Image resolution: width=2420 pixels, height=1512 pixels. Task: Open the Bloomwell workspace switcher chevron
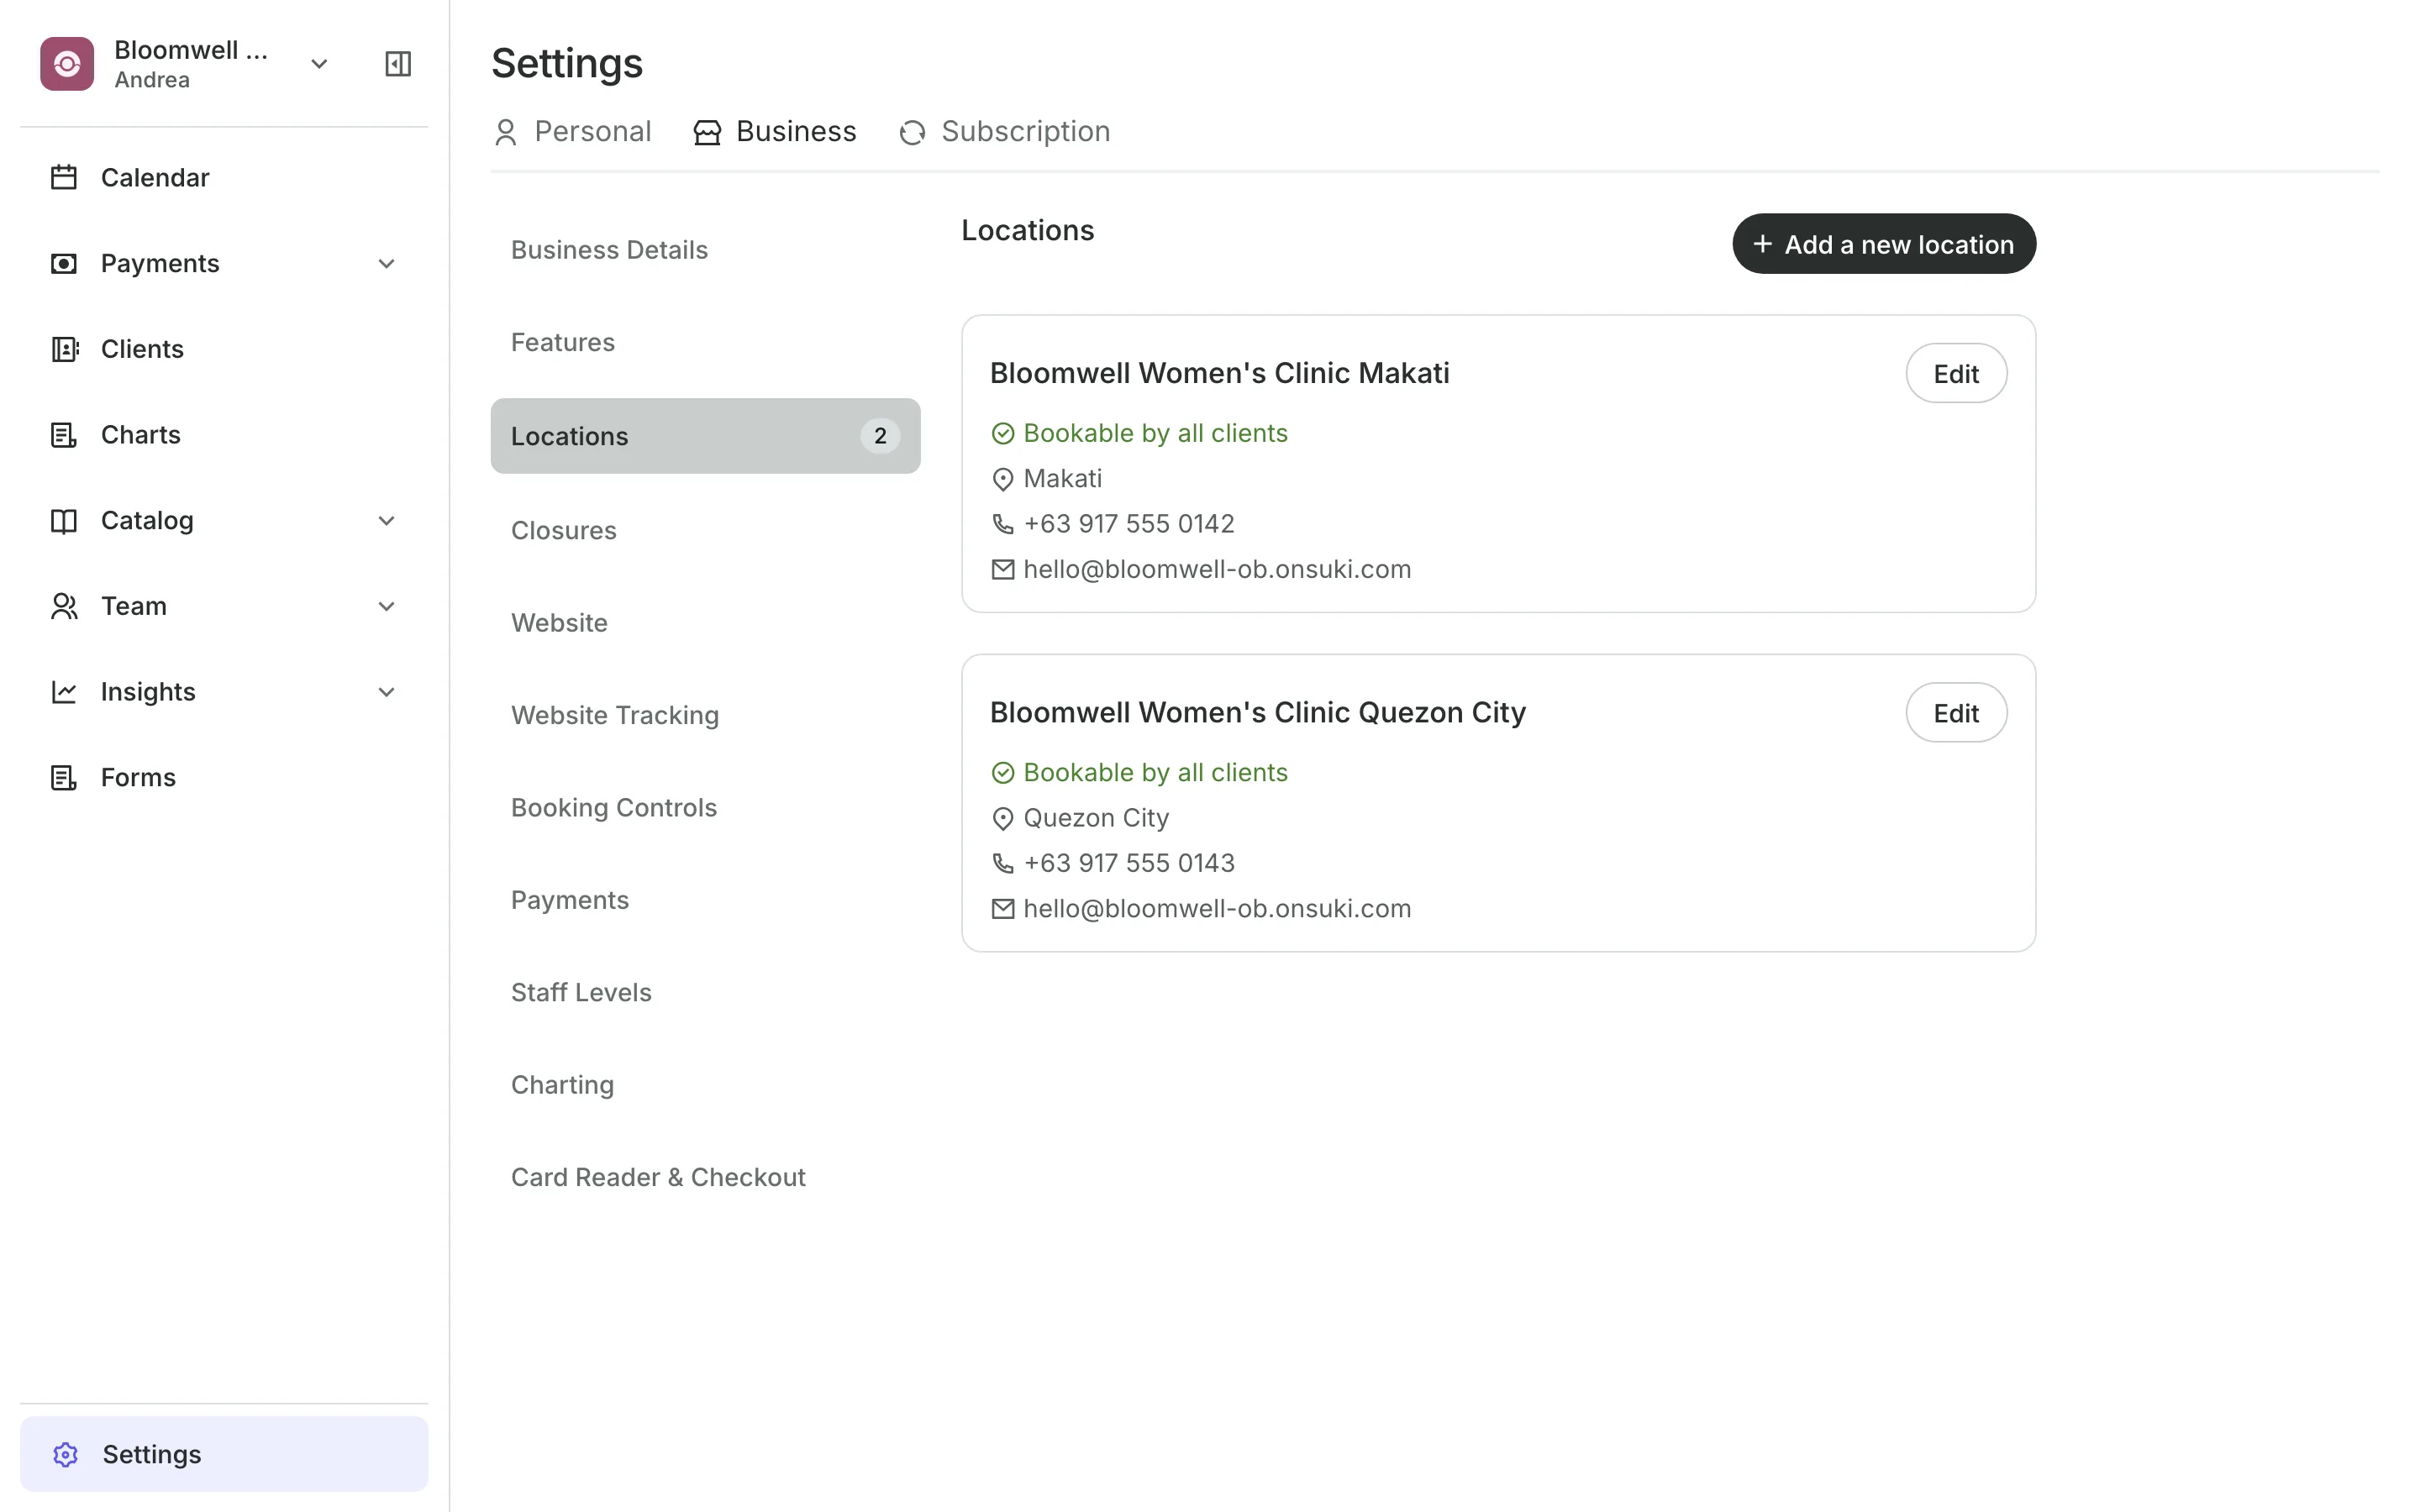tap(319, 64)
